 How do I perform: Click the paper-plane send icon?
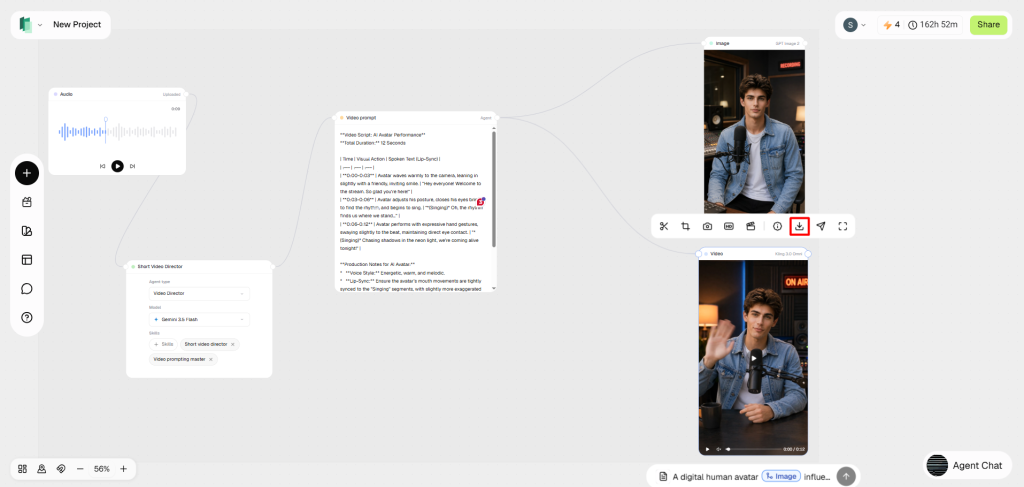pyautogui.click(x=821, y=227)
